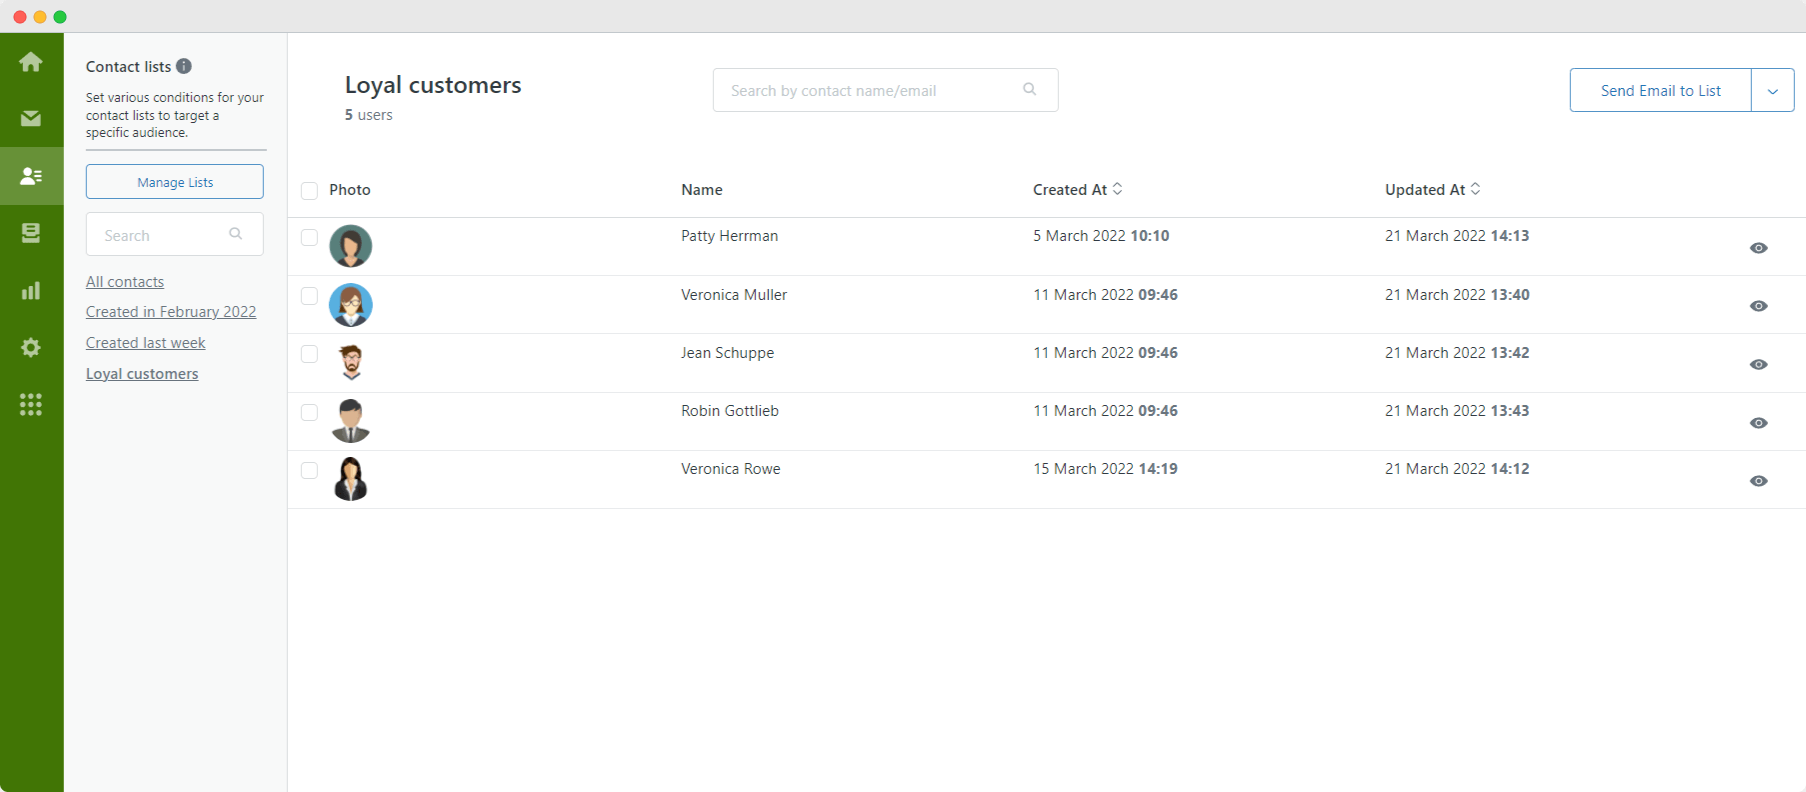Image resolution: width=1806 pixels, height=792 pixels.
Task: Click magnifier icon in lists search box
Action: click(x=236, y=234)
